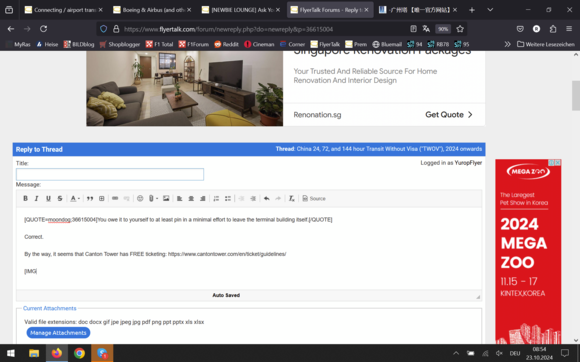
Task: Insert an image via toolbar
Action: pos(166,199)
